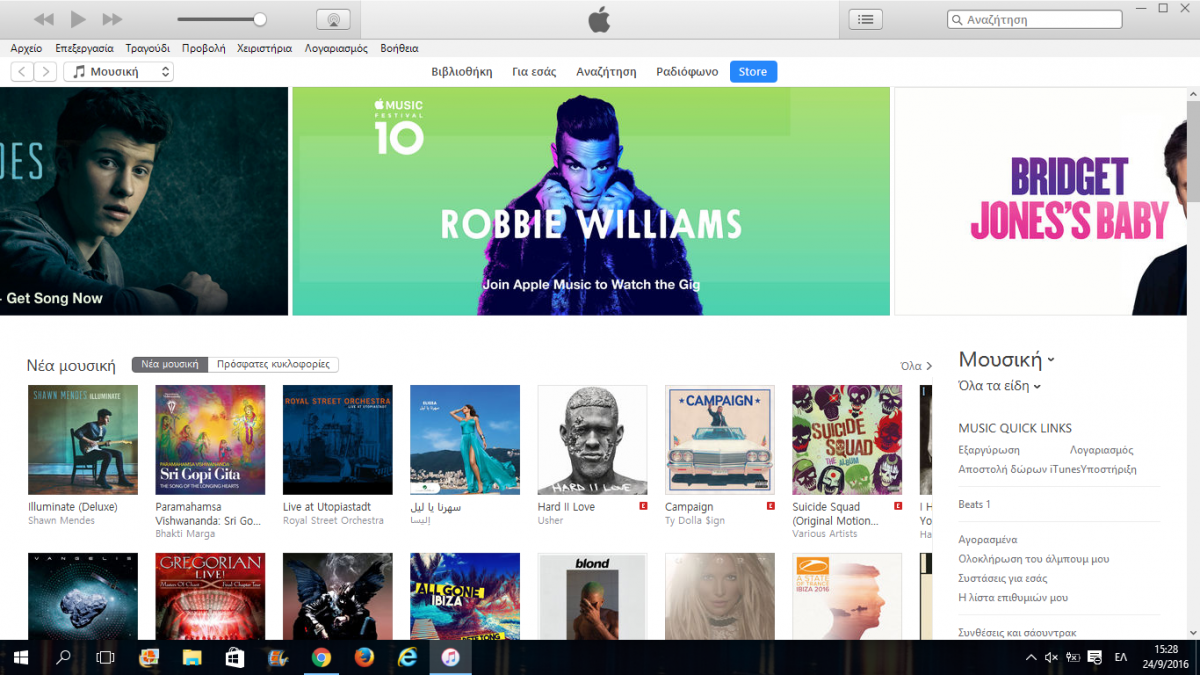Open the Hard II Love album cover
The width and height of the screenshot is (1200, 675).
[x=592, y=440]
